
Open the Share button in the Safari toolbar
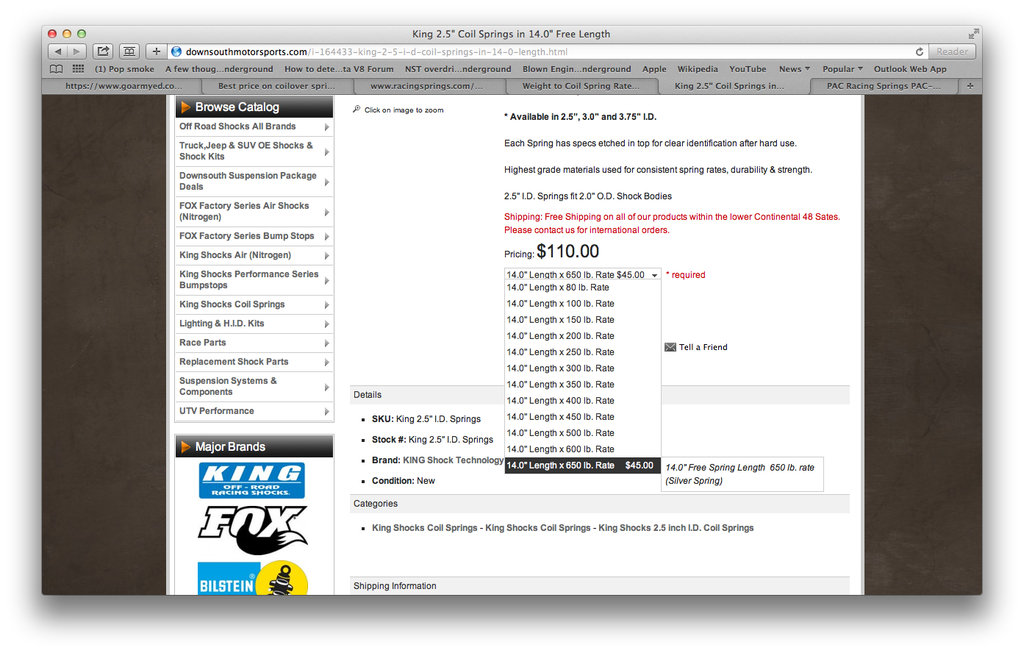coord(103,51)
